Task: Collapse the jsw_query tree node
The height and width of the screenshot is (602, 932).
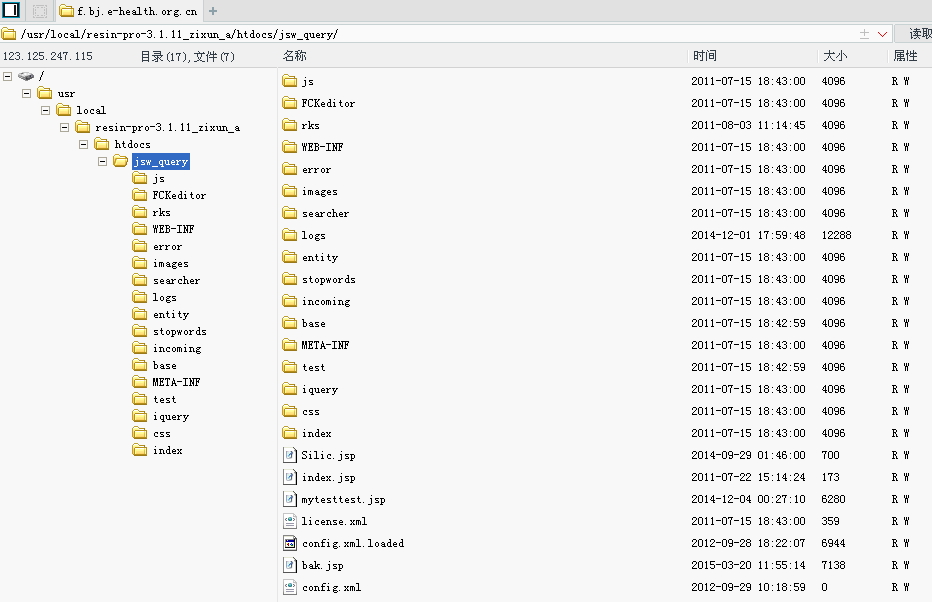Action: coord(103,161)
